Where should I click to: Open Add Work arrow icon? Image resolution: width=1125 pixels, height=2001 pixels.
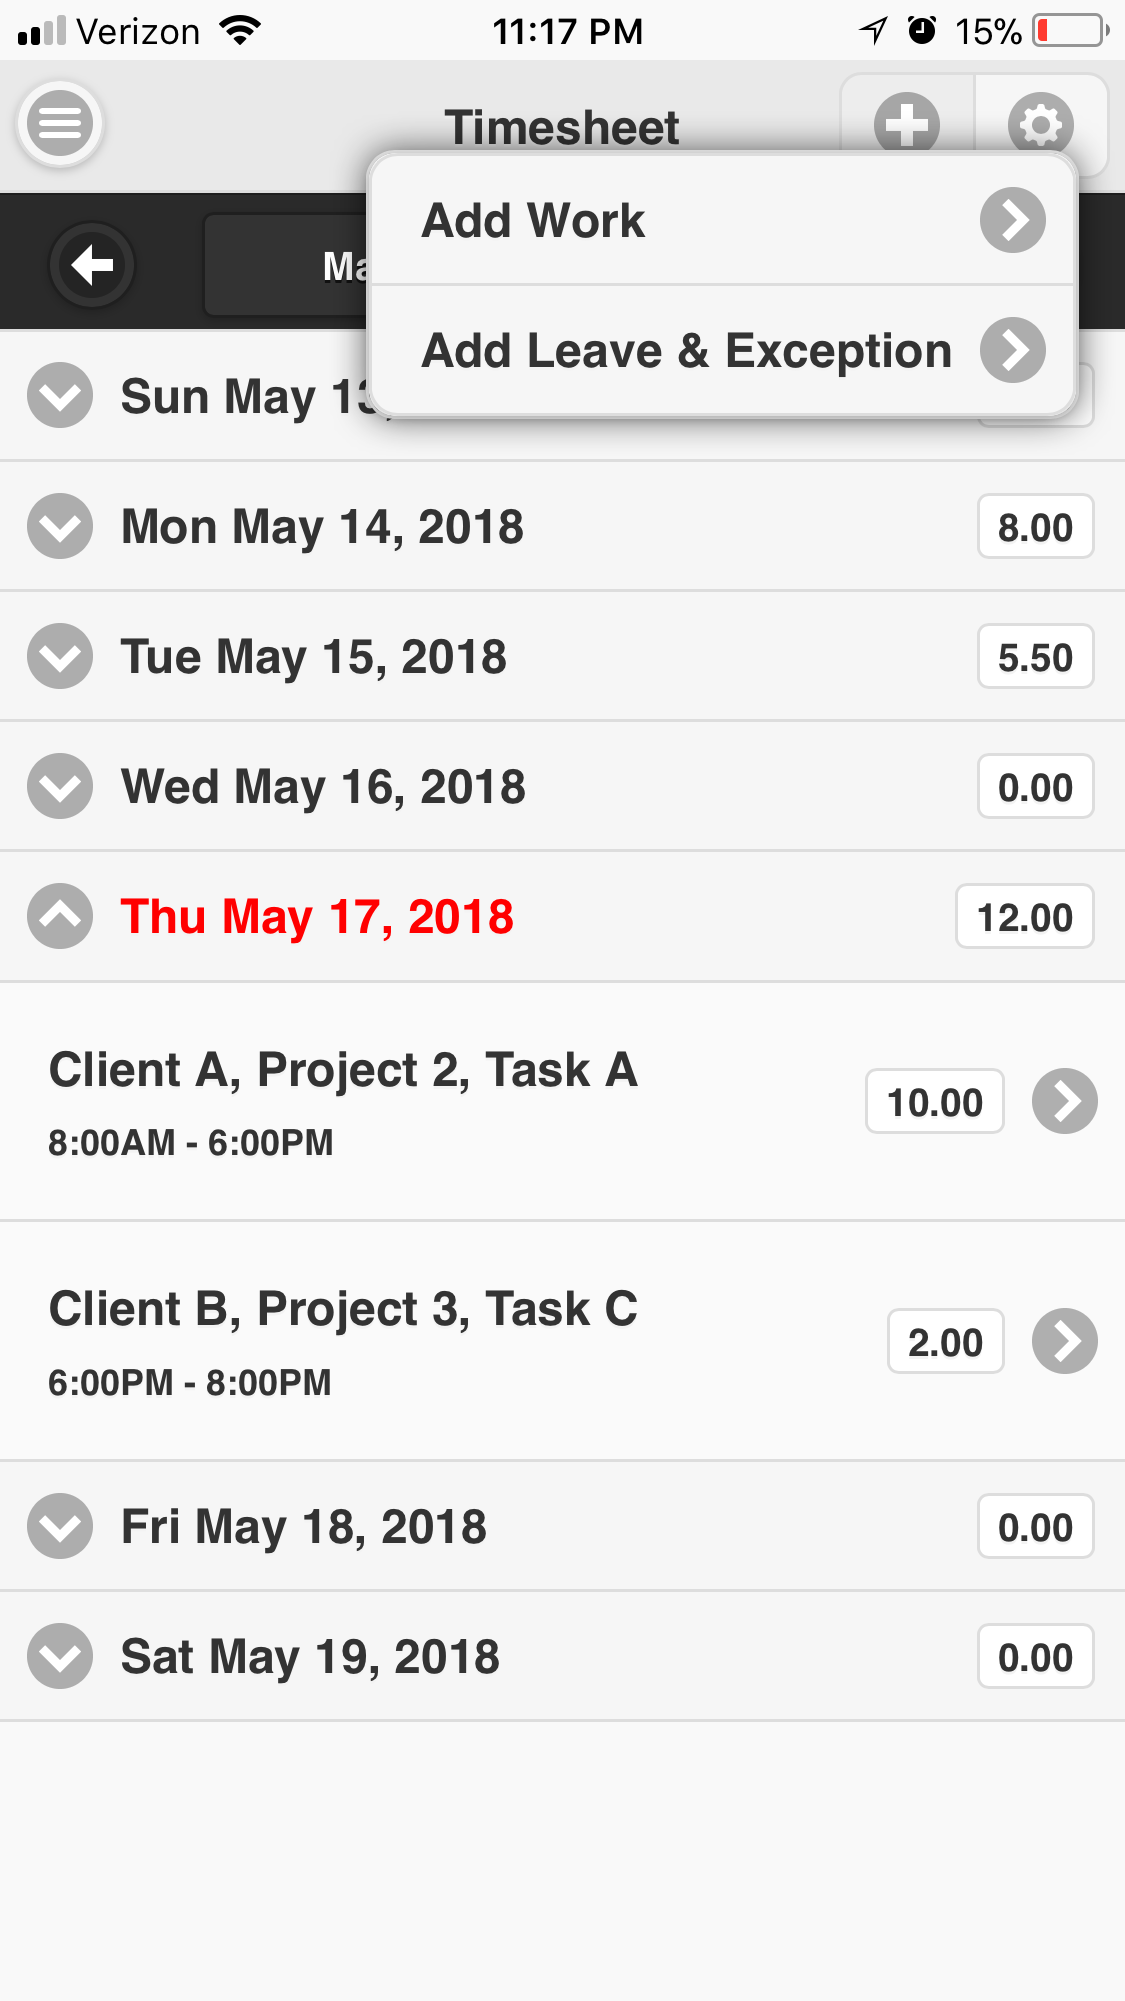[1012, 220]
